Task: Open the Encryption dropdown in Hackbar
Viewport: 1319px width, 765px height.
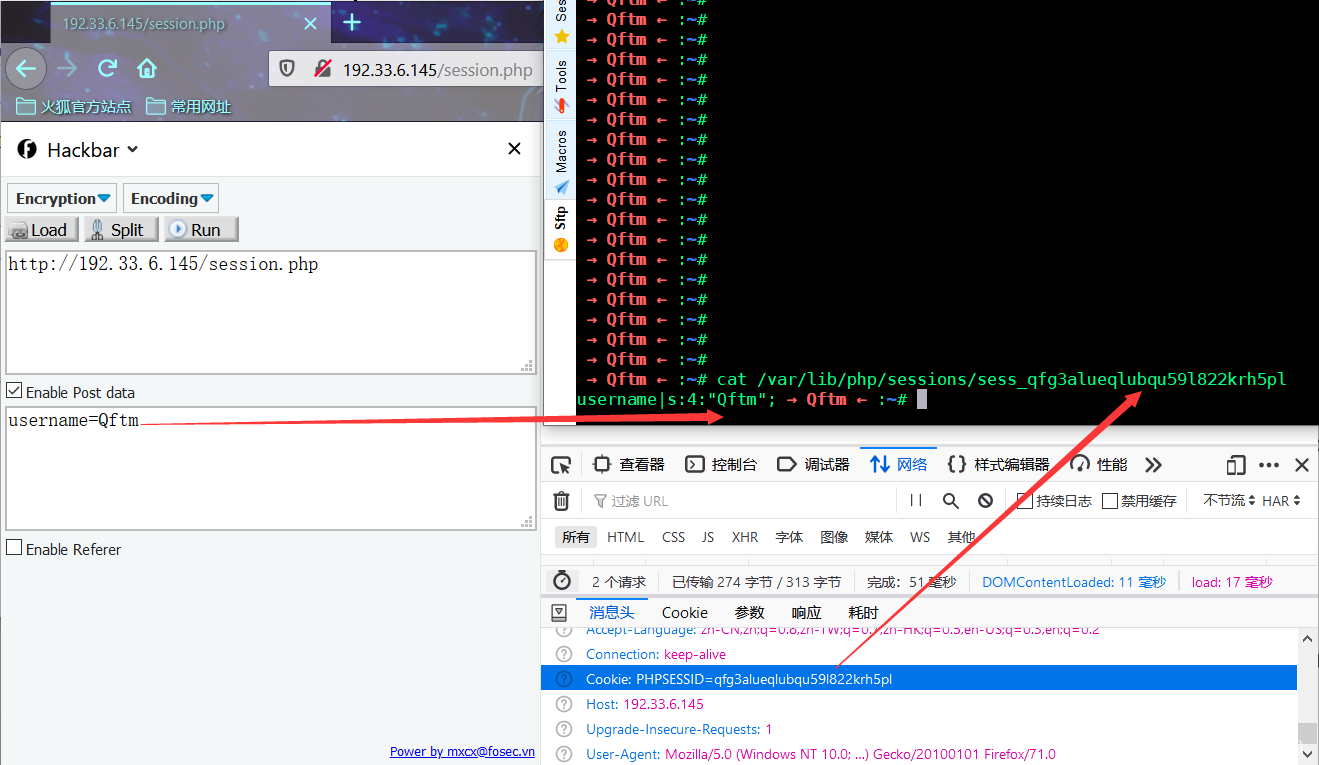Action: (x=62, y=198)
